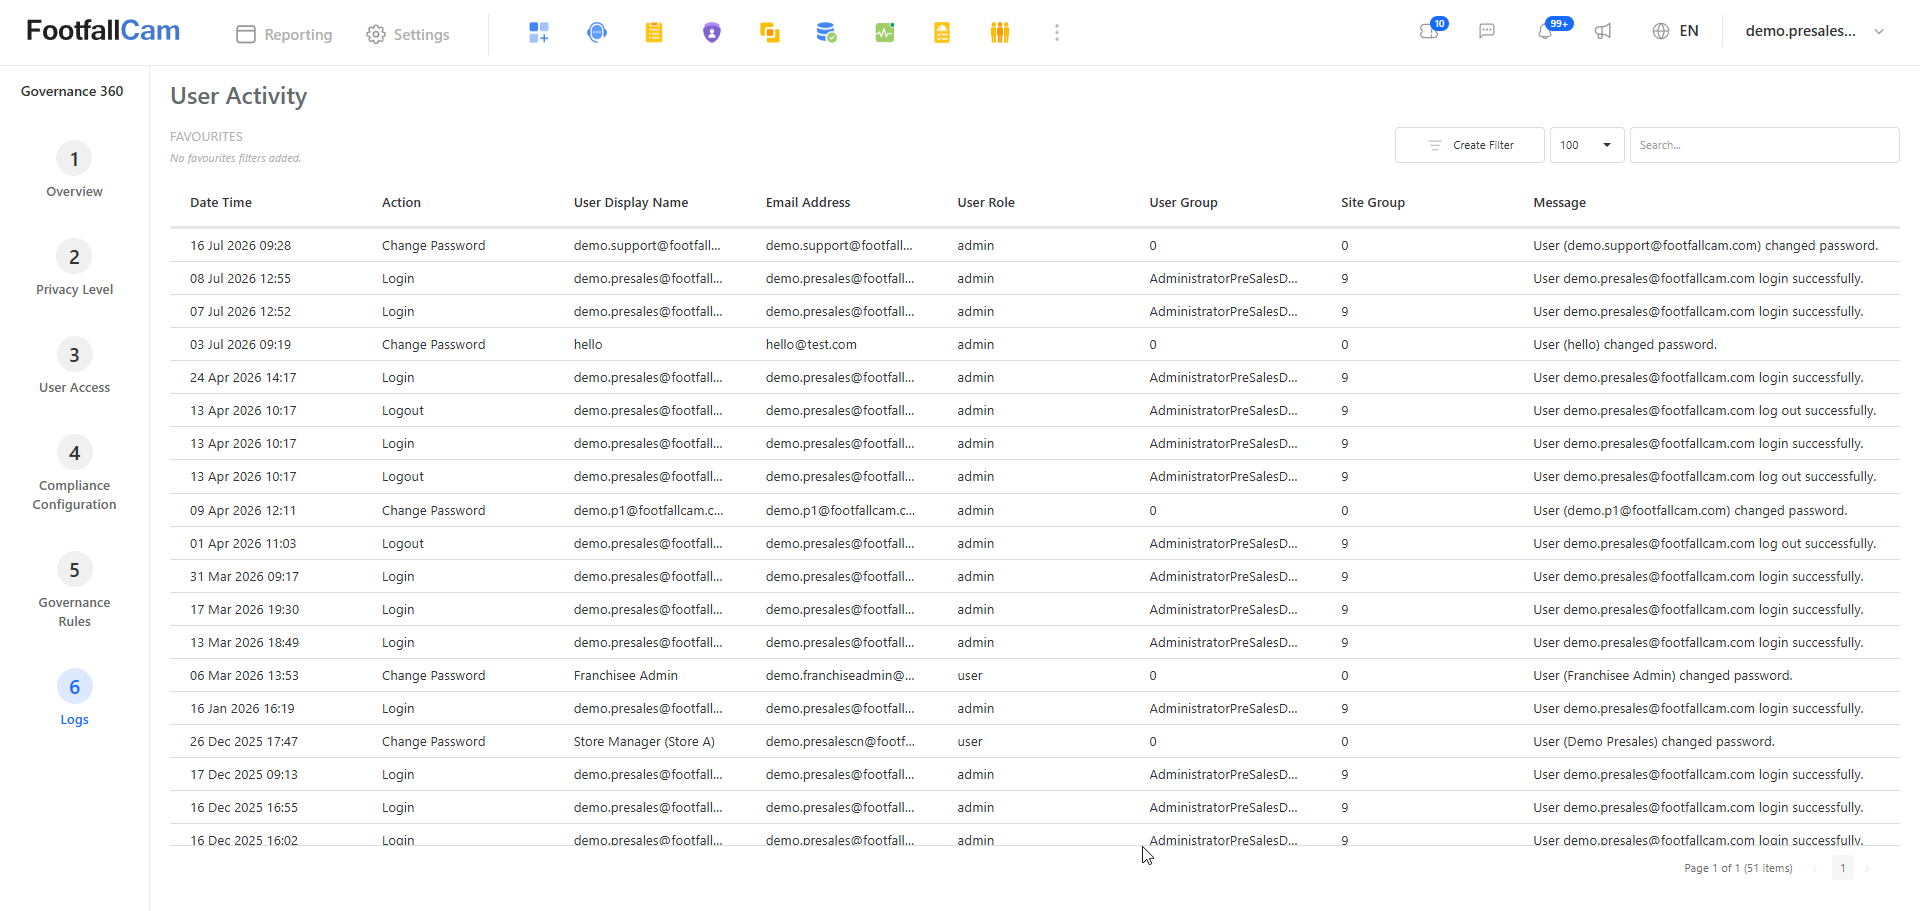Screen dimensions: 1920x911
Task: Click the next page pagination arrow
Action: (1867, 868)
